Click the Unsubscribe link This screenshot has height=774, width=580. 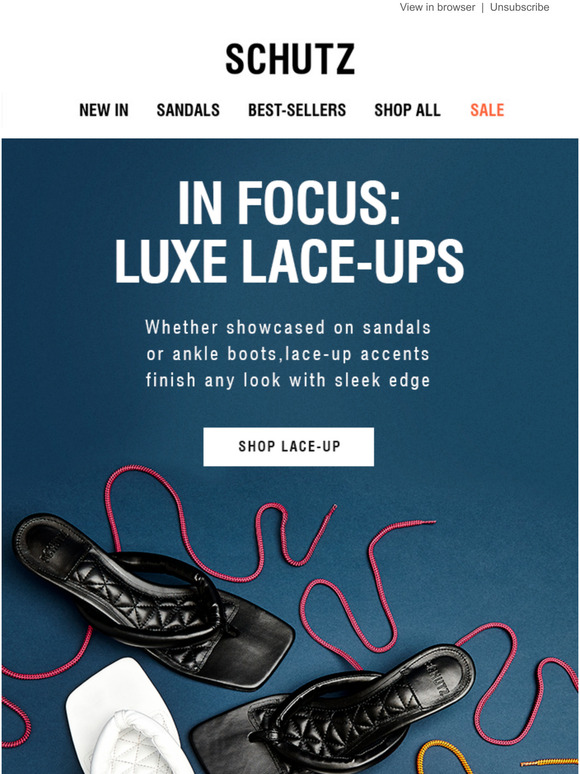519,7
